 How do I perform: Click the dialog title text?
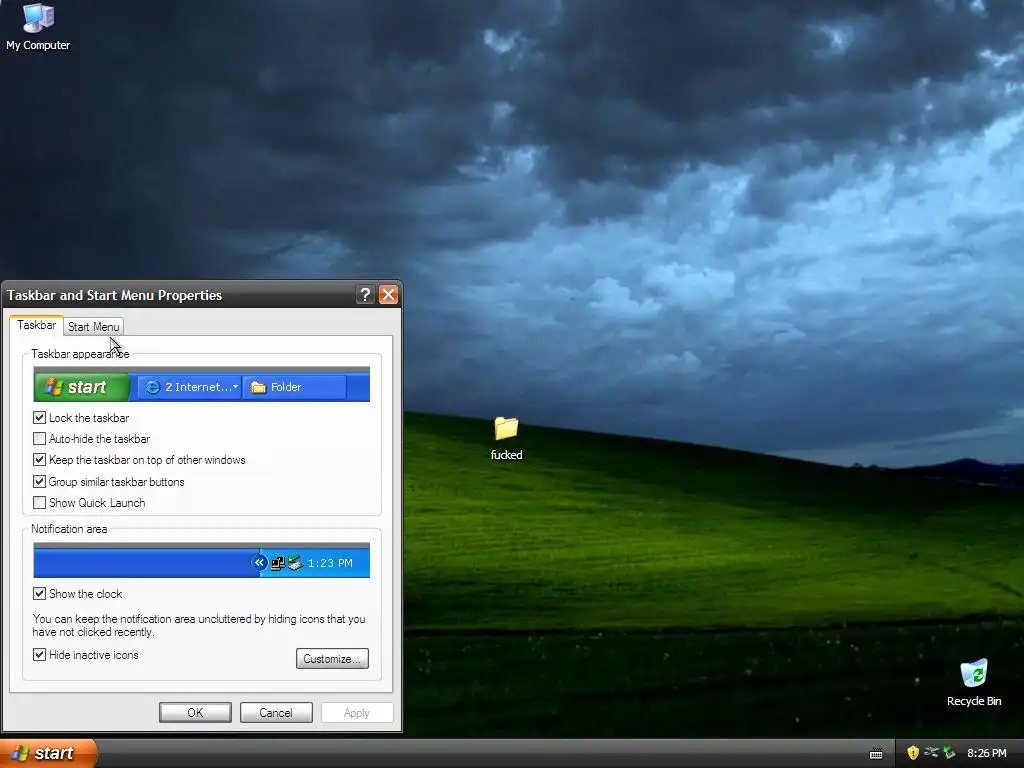(114, 295)
